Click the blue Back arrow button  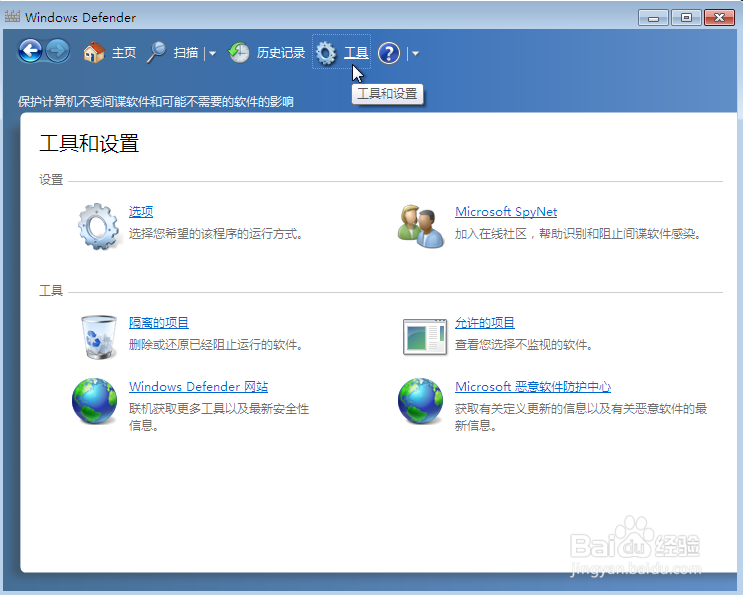pyautogui.click(x=30, y=51)
